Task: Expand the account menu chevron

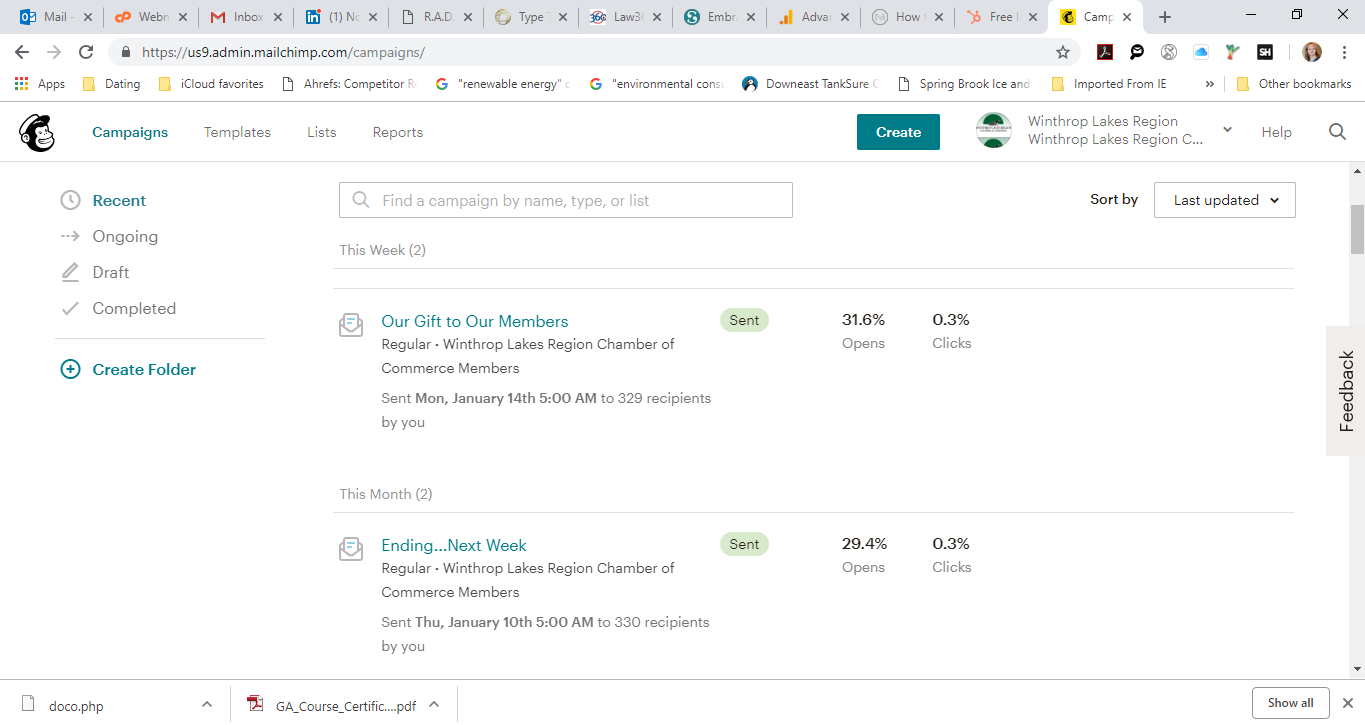Action: tap(1227, 130)
